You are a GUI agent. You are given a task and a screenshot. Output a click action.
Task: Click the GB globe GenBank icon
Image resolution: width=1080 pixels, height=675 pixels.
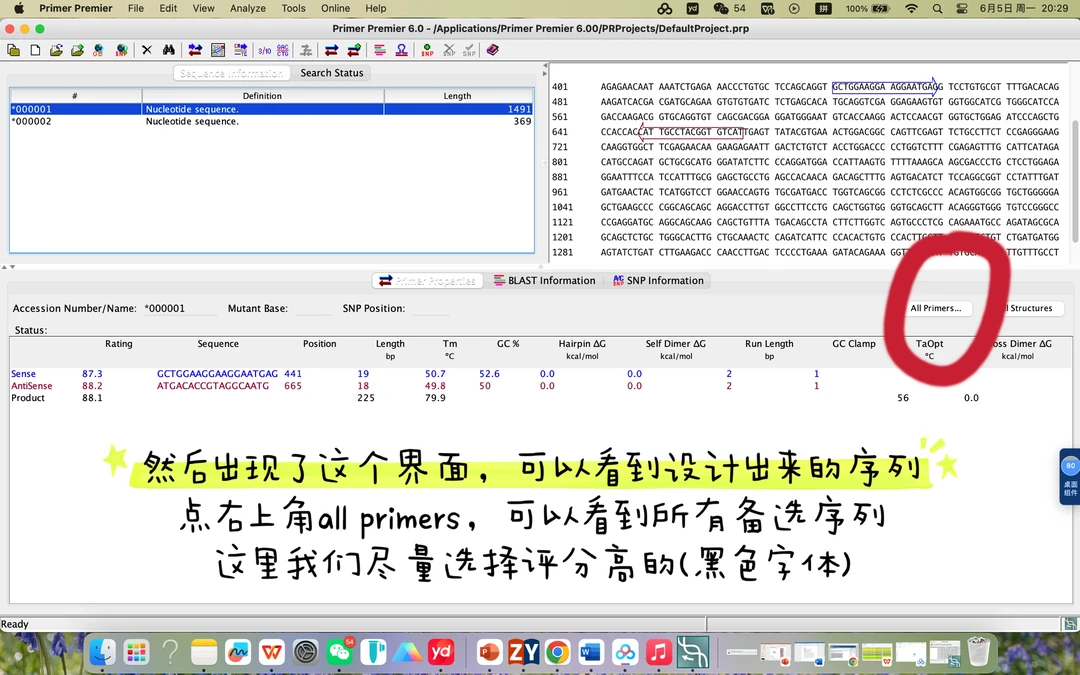(98, 50)
